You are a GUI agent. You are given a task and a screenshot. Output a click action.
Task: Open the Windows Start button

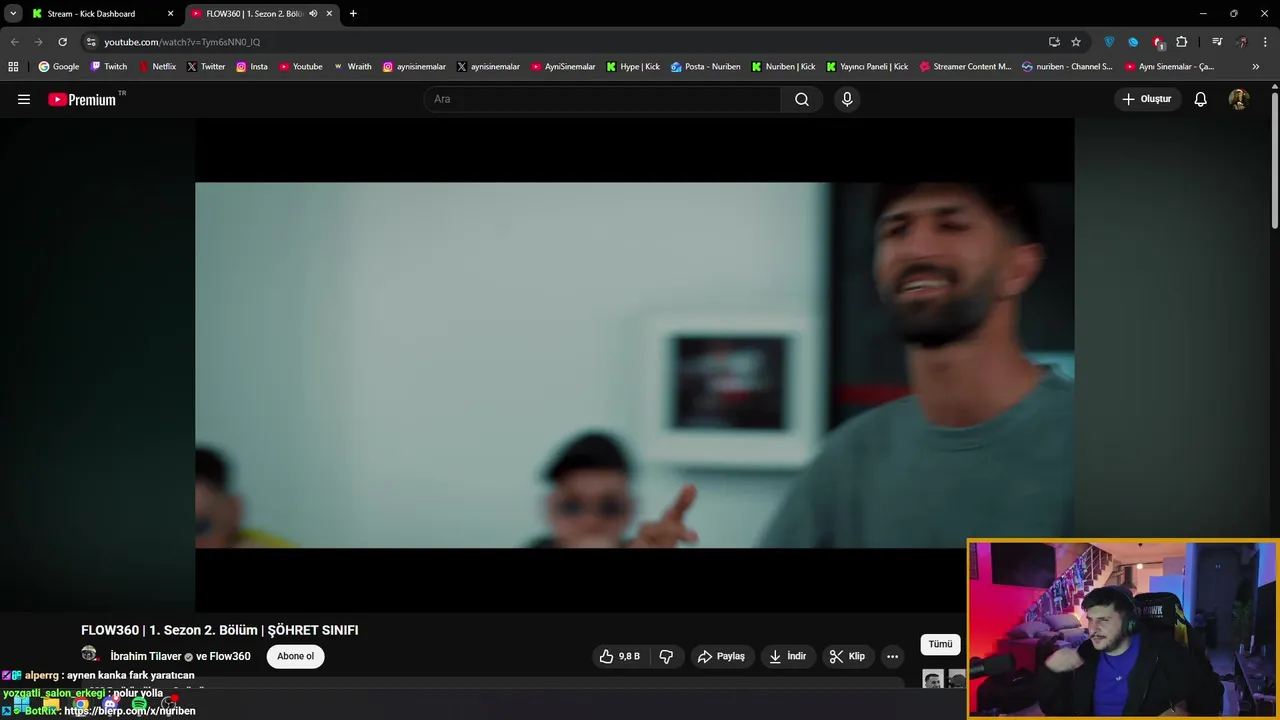click(21, 705)
